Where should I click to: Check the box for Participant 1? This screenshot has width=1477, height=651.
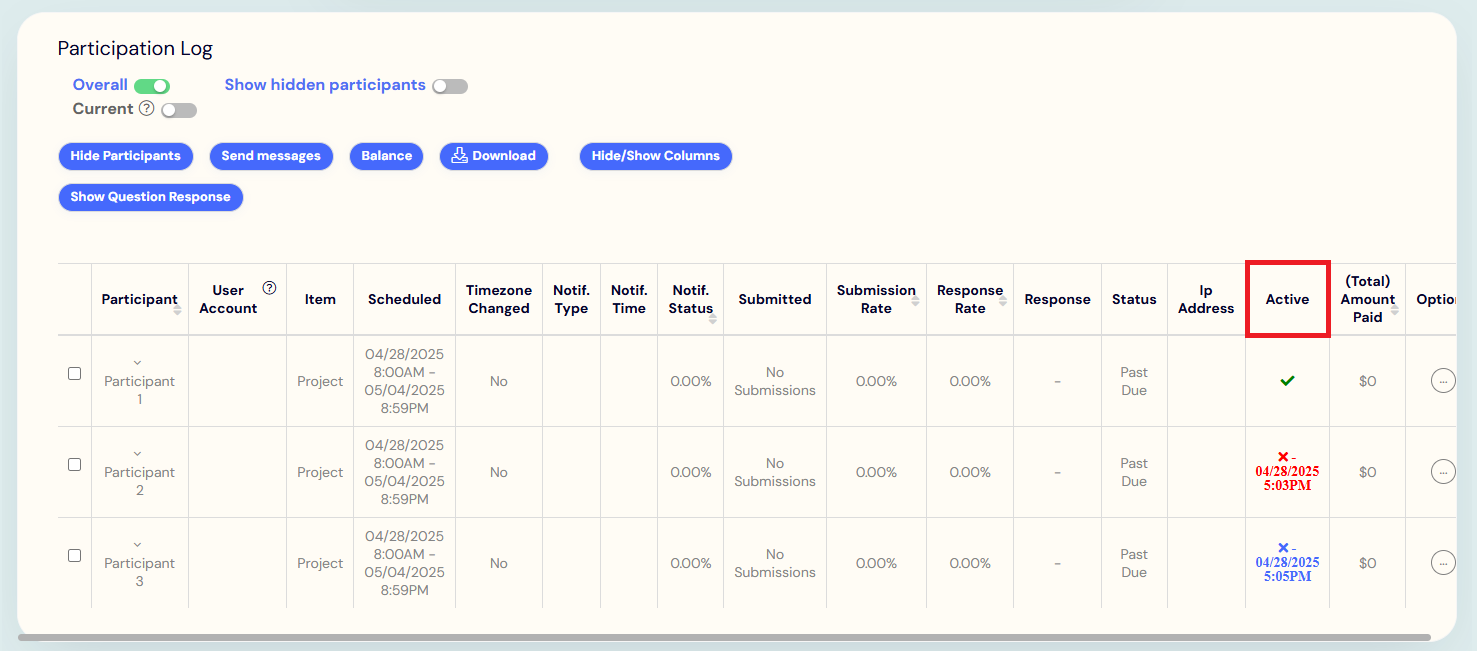point(74,373)
